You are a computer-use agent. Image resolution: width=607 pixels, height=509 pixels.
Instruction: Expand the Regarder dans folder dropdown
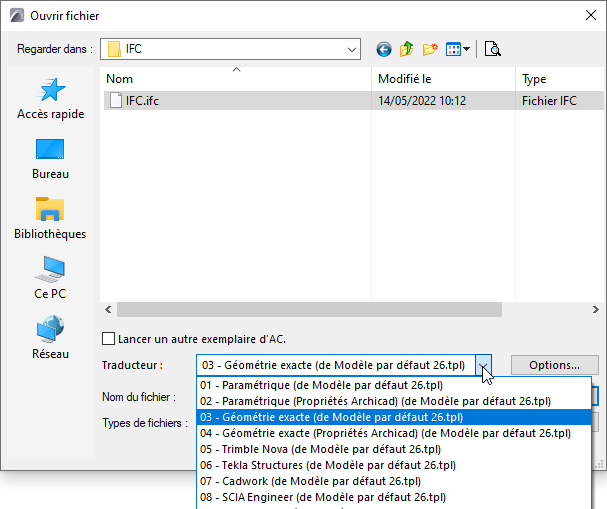click(x=352, y=49)
